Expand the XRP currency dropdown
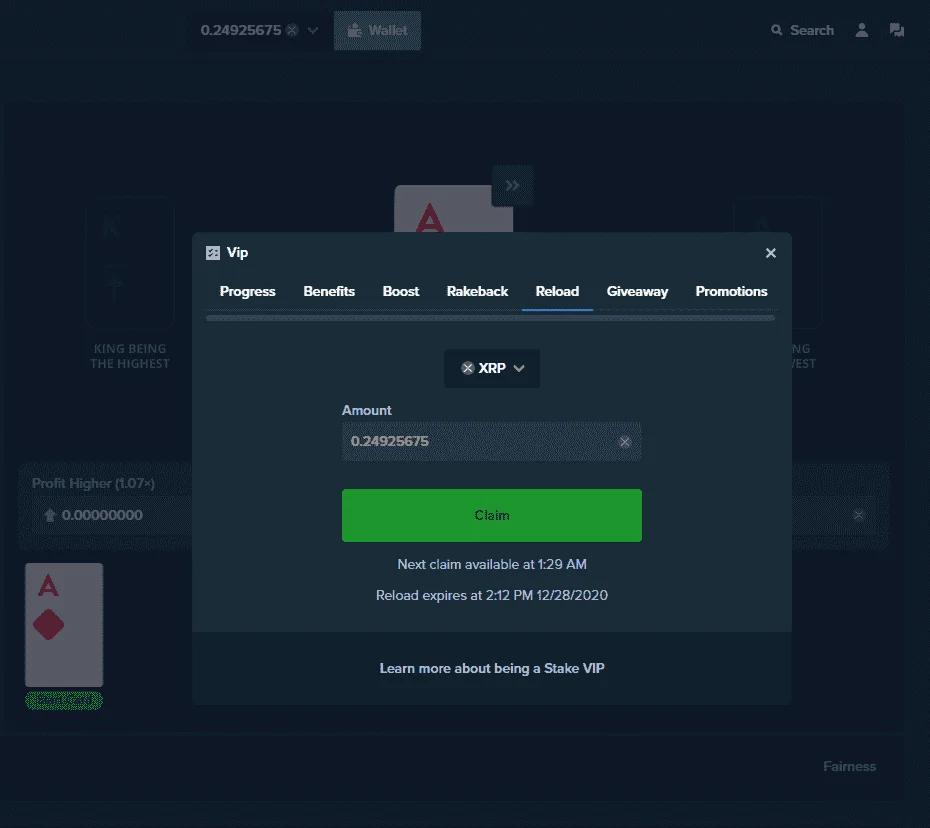 coord(492,368)
